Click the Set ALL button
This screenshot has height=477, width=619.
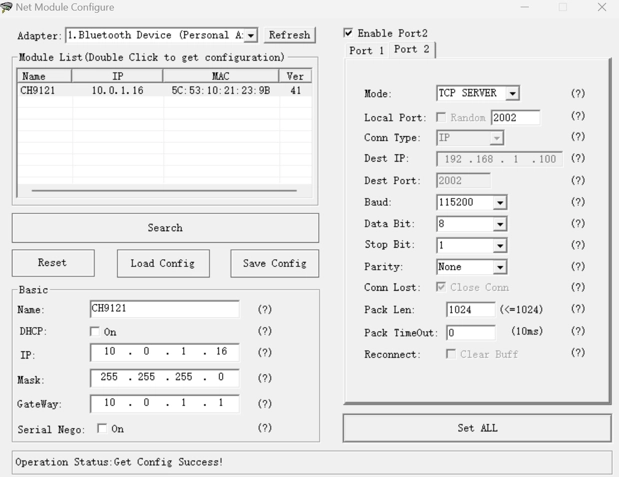(477, 428)
